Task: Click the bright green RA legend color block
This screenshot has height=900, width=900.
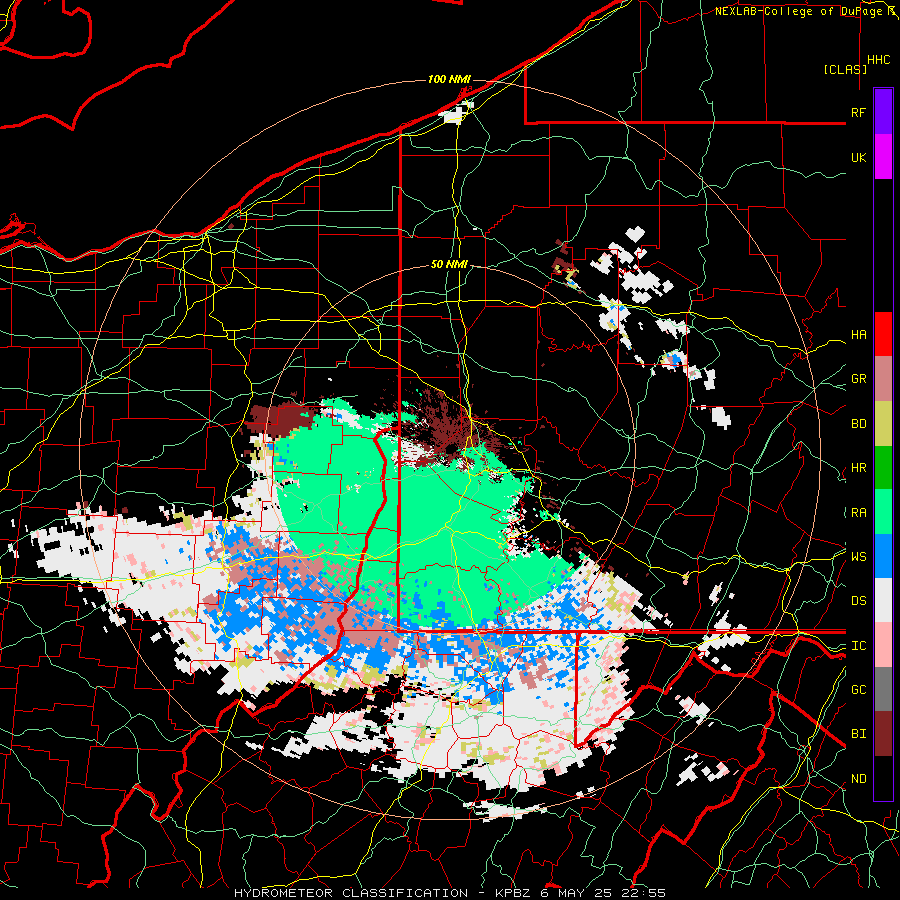Action: click(x=883, y=512)
